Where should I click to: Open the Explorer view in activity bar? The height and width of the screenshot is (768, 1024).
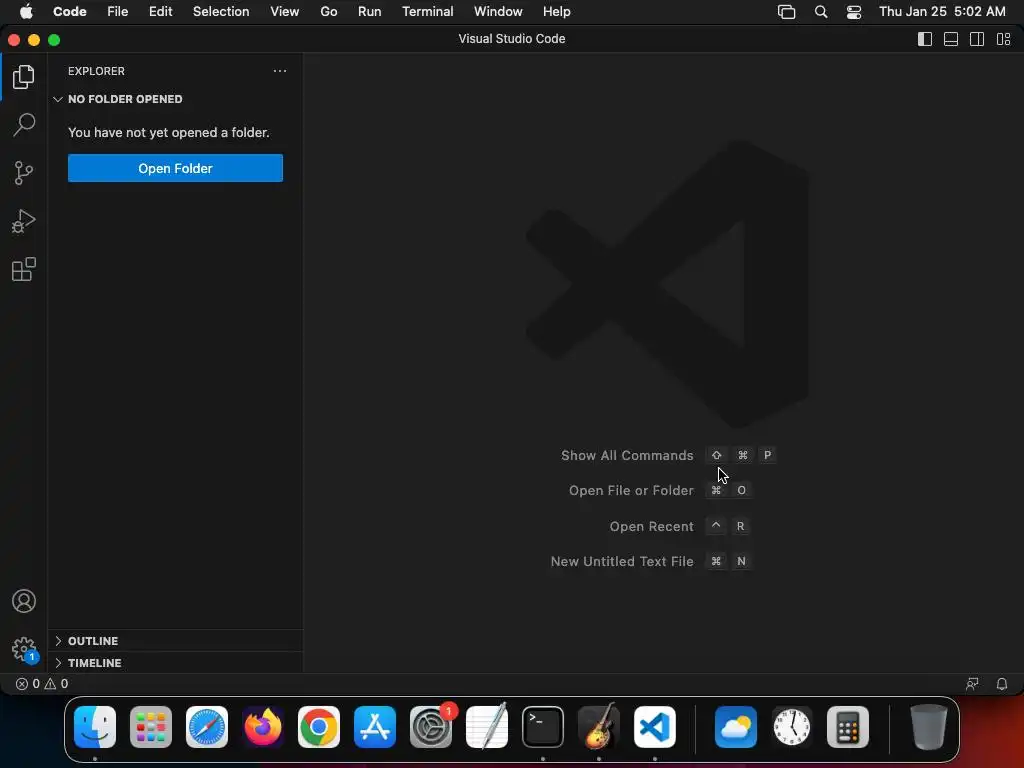pos(24,77)
